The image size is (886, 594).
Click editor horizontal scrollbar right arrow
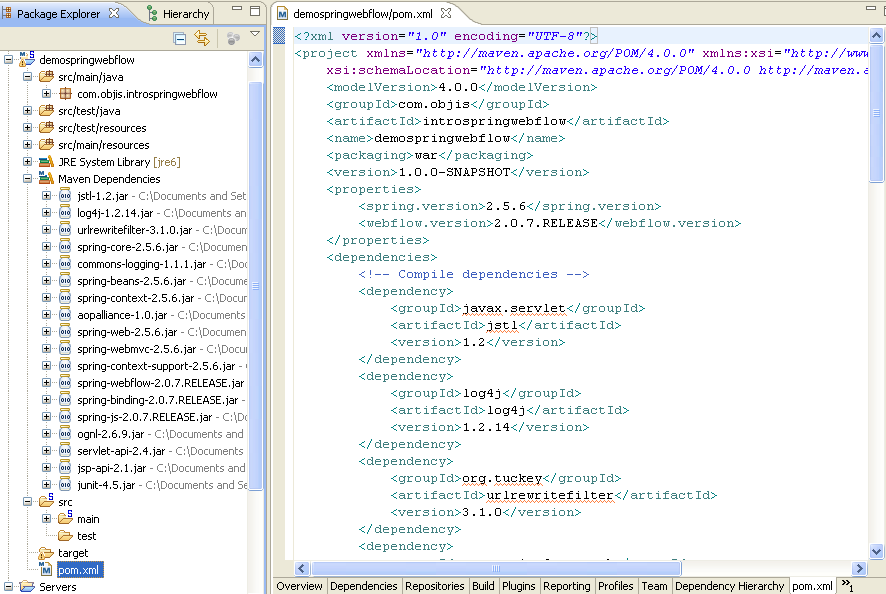point(859,568)
